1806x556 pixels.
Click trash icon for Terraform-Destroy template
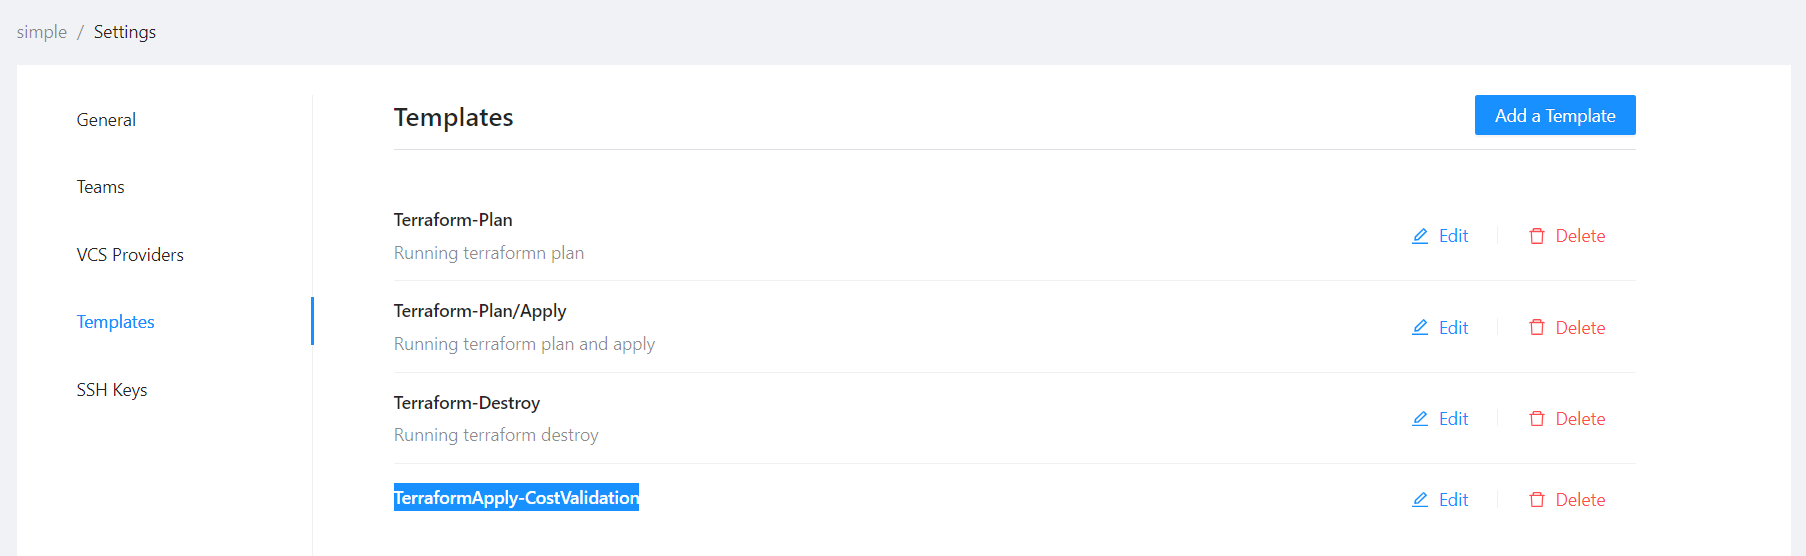point(1537,419)
